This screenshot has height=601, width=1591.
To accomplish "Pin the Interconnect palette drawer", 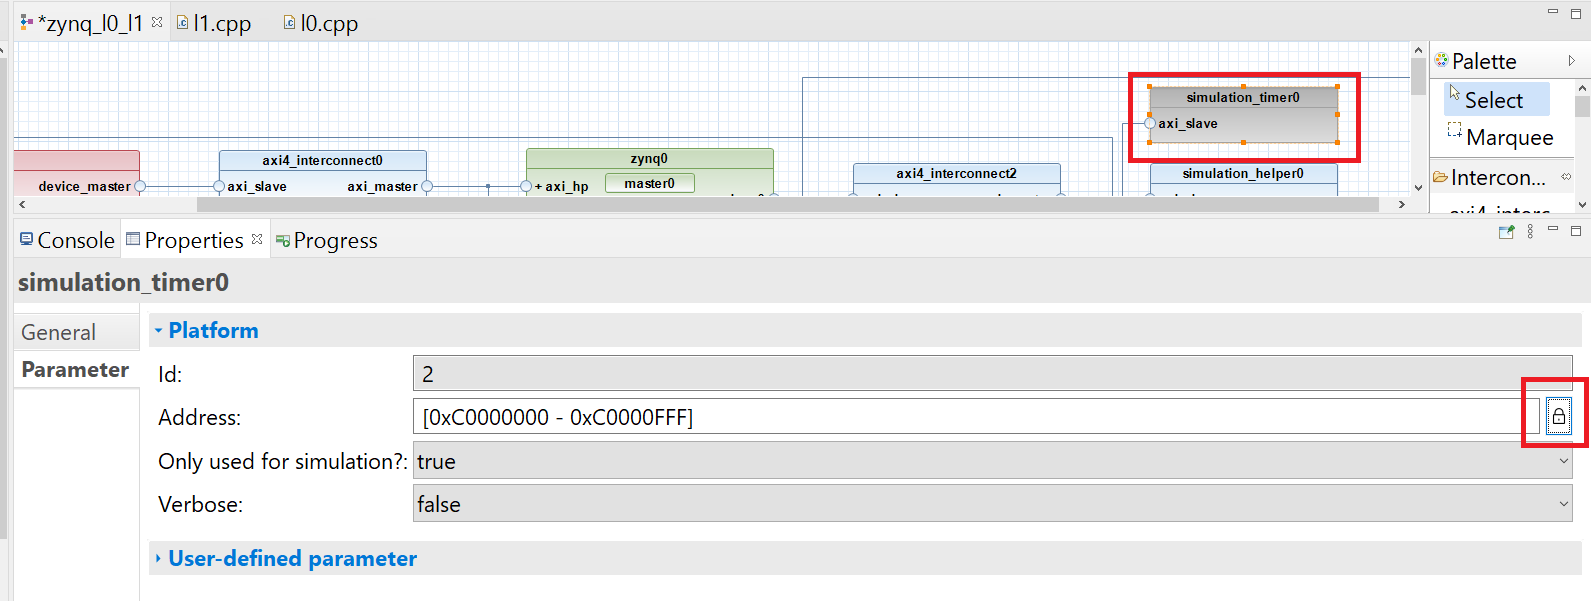I will click(x=1566, y=177).
